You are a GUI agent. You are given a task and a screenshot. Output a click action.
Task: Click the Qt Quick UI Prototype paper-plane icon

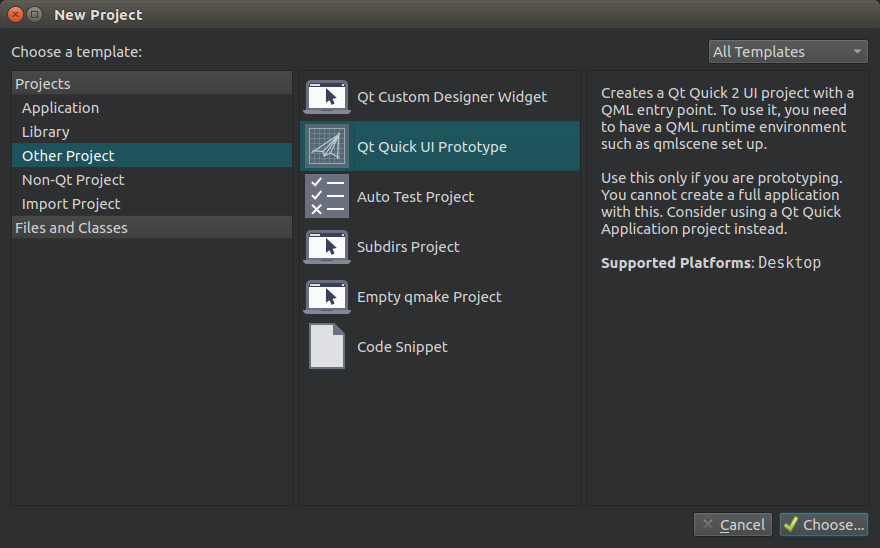tap(327, 146)
